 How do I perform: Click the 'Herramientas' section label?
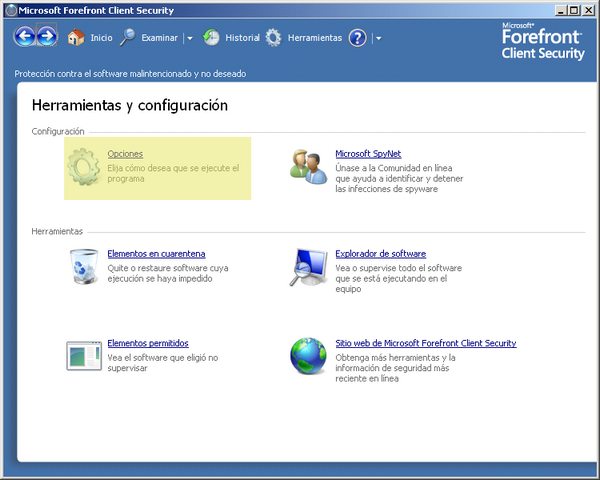[x=57, y=232]
